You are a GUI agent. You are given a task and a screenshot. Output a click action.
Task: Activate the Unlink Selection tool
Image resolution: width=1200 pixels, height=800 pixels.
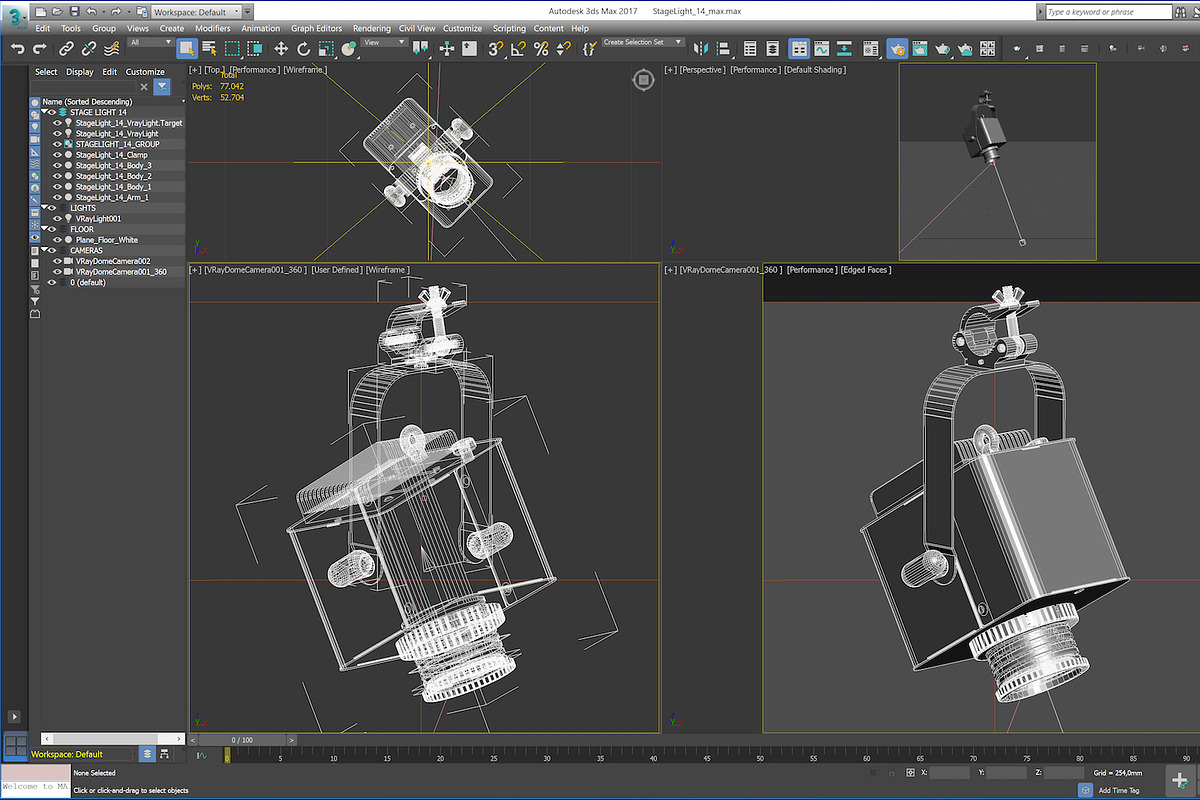click(89, 48)
